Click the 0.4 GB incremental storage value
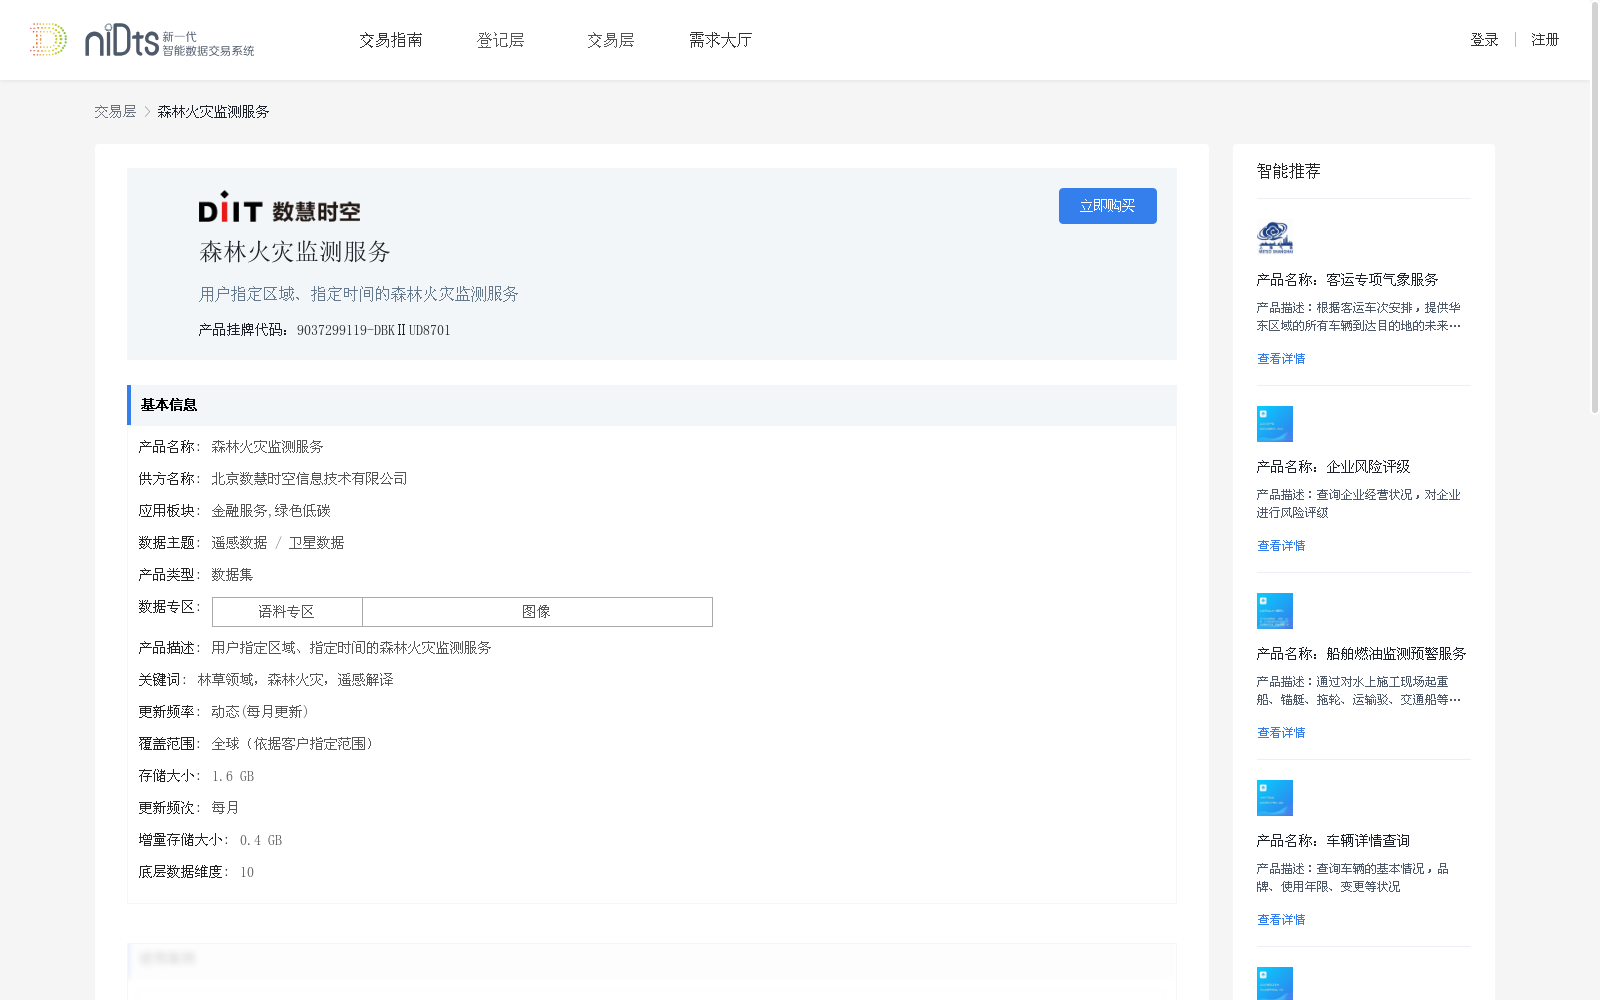This screenshot has width=1600, height=1000. tap(261, 840)
